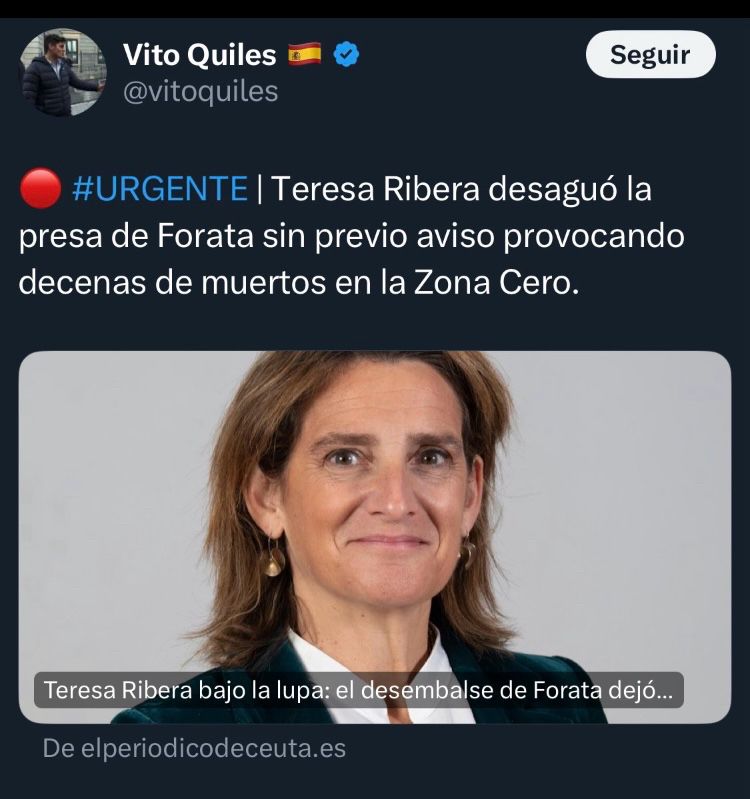Click 'presa de Forata' in the tweet text
Image resolution: width=750 pixels, height=799 pixels.
click(136, 236)
